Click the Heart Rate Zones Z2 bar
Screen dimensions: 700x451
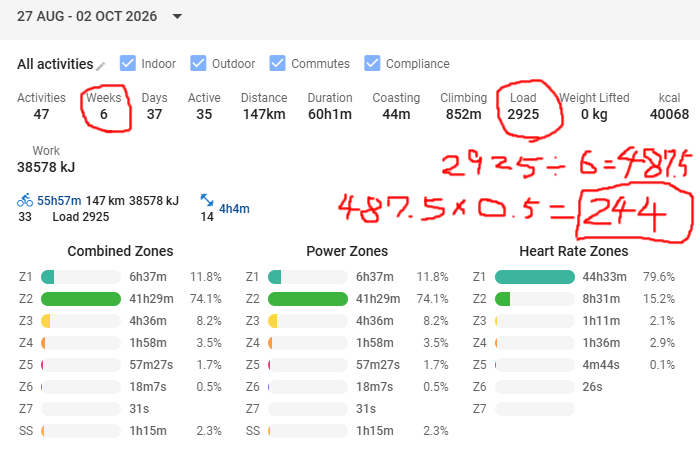(535, 299)
